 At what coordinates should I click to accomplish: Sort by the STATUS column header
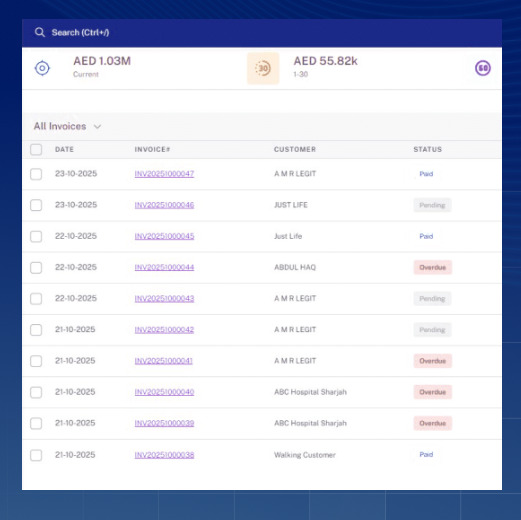[x=428, y=149]
